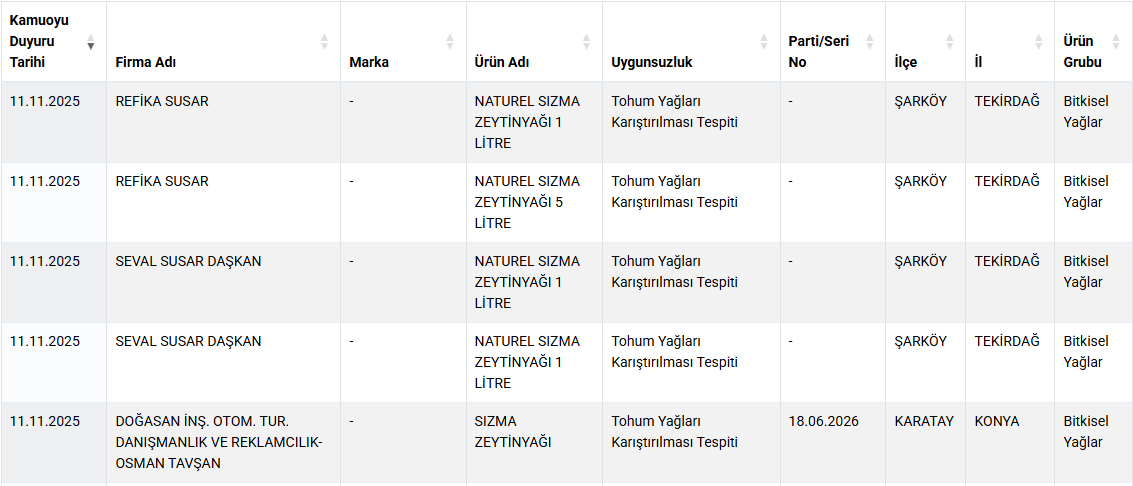Click the Firma Adı header label
The height and width of the screenshot is (486, 1133).
146,62
